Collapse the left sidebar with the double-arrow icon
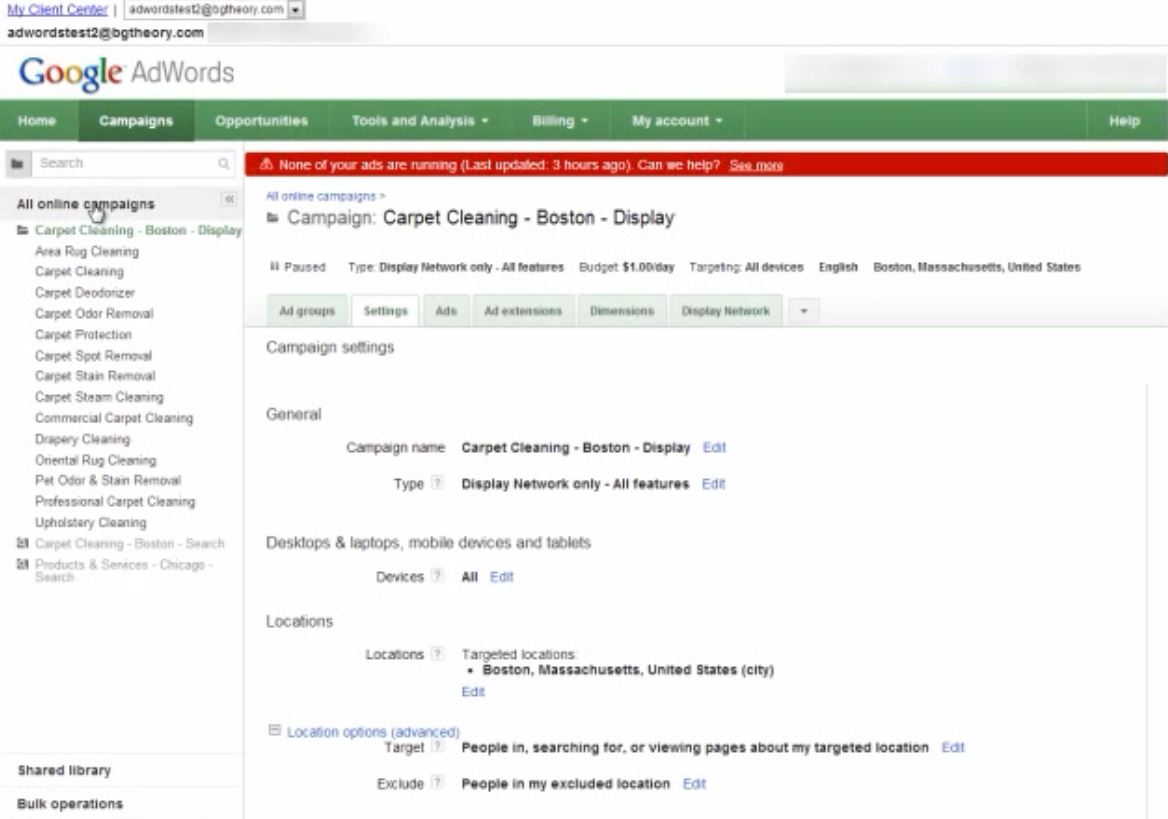Screen dimensions: 1168x819 pyautogui.click(x=229, y=199)
